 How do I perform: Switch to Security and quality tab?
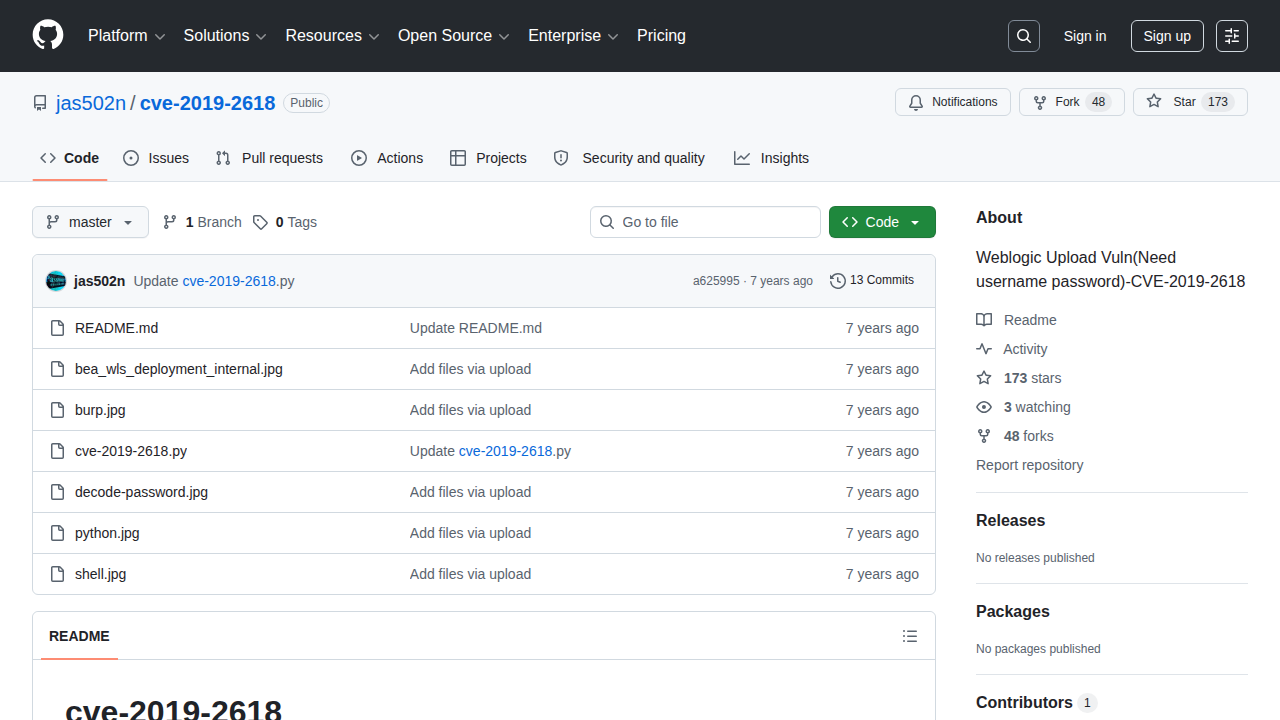[629, 158]
